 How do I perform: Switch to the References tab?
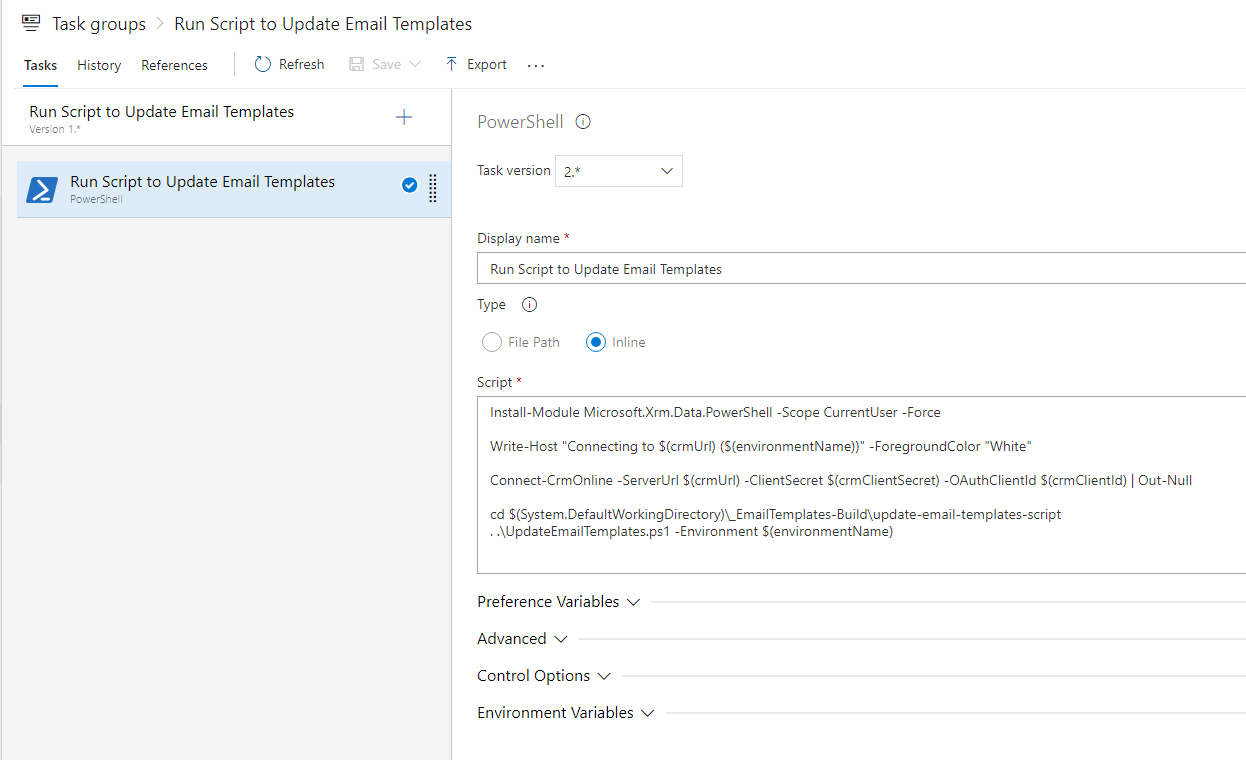coord(174,65)
